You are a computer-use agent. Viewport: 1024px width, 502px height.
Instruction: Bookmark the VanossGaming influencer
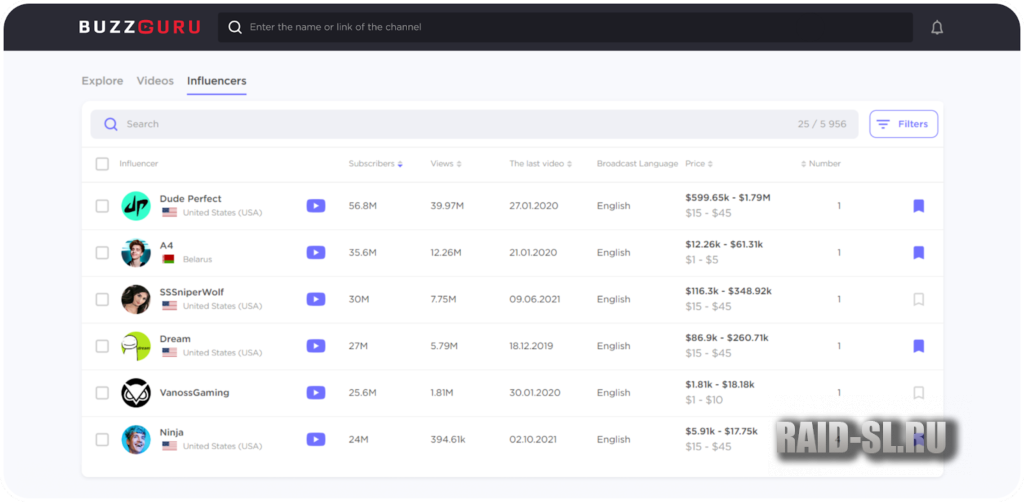[x=918, y=393]
